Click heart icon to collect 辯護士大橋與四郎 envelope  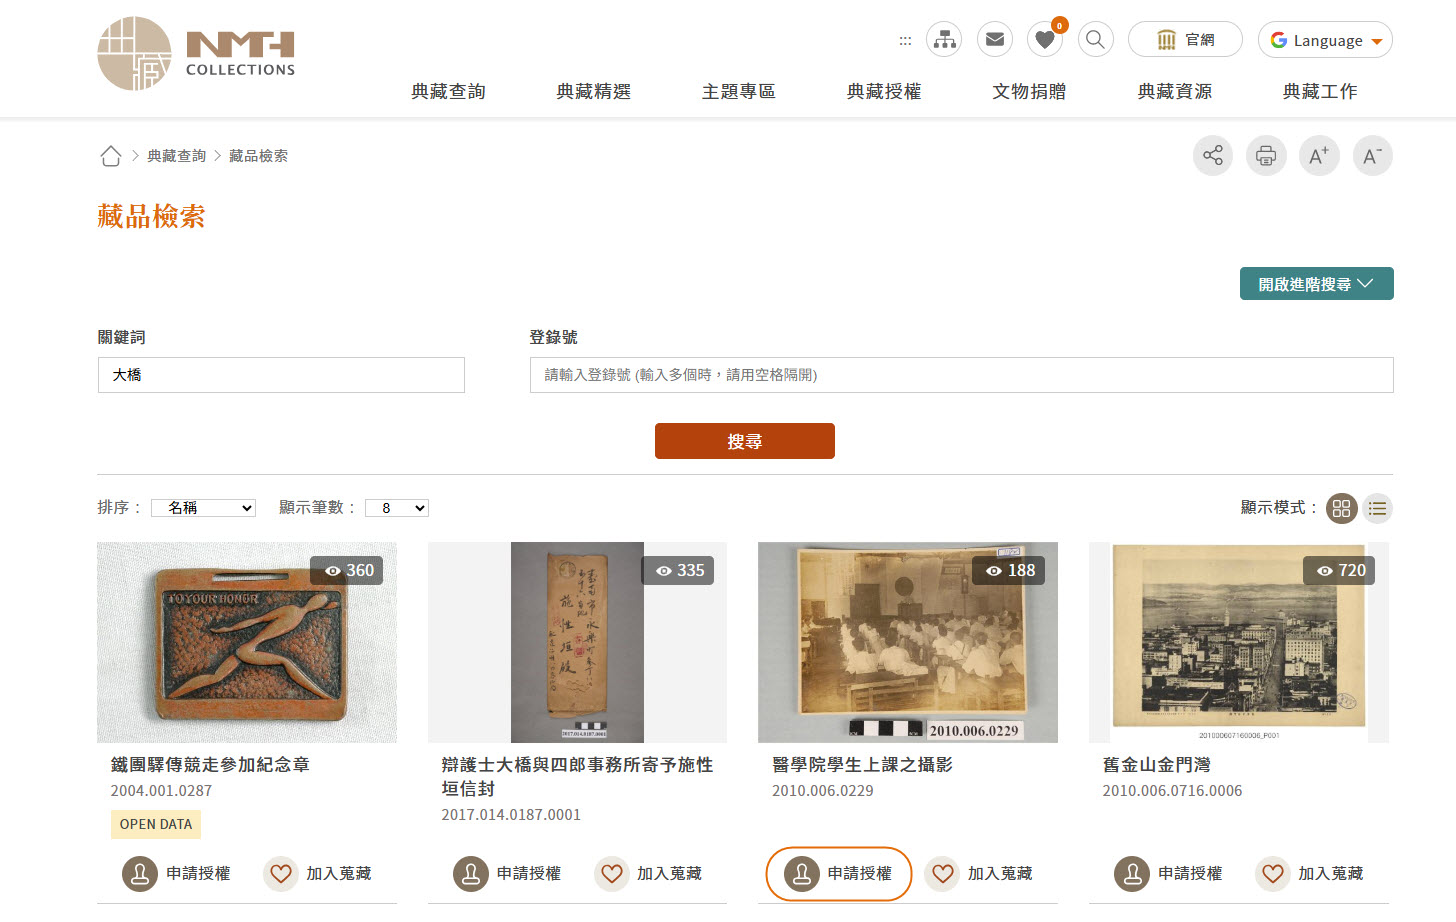pos(612,874)
